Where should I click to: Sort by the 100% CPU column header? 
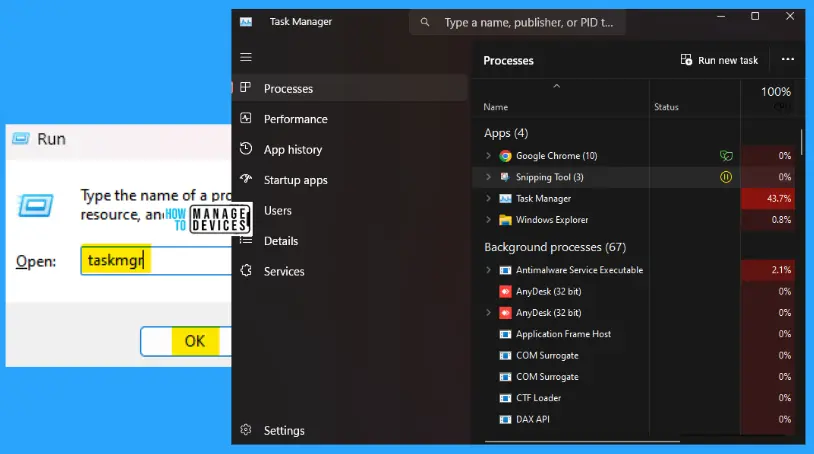[x=776, y=92]
